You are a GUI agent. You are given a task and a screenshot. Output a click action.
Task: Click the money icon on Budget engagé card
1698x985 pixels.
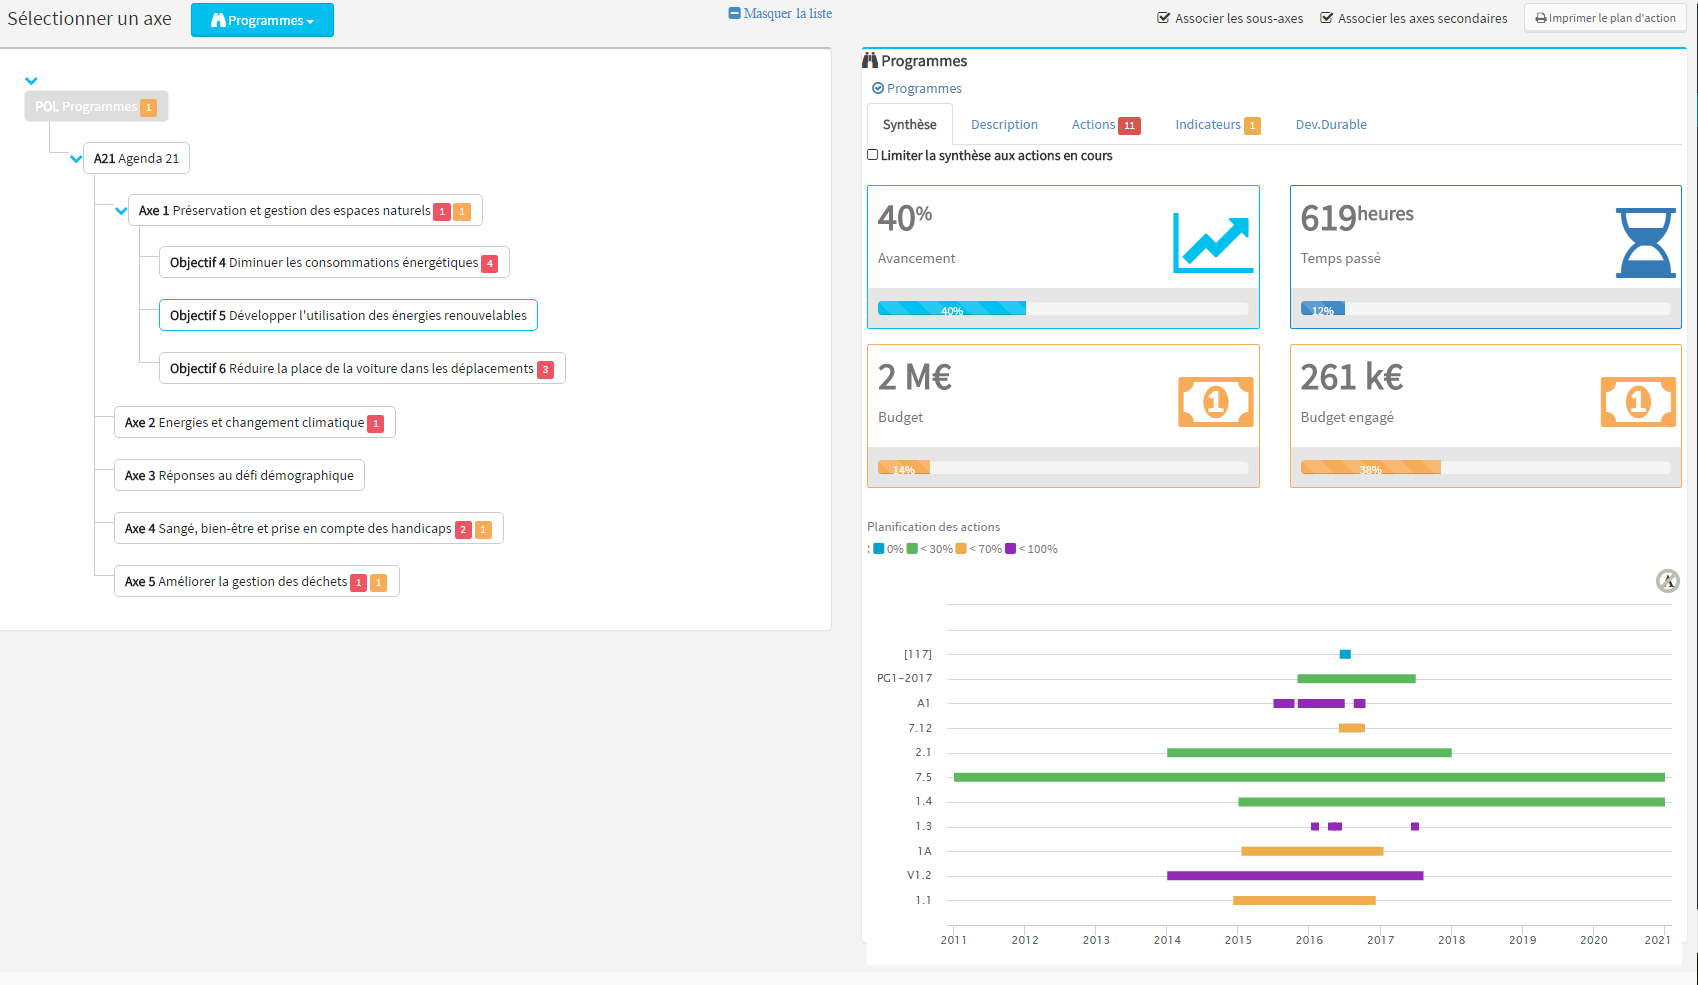tap(1638, 401)
